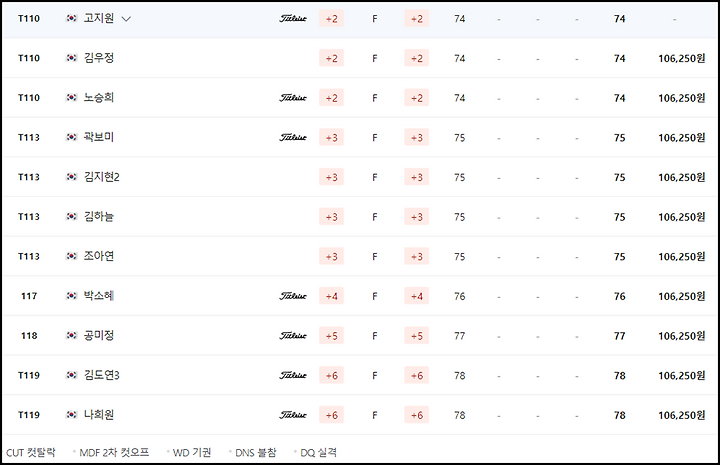Click the MDF 2차 컷오프 legend label

[114, 453]
